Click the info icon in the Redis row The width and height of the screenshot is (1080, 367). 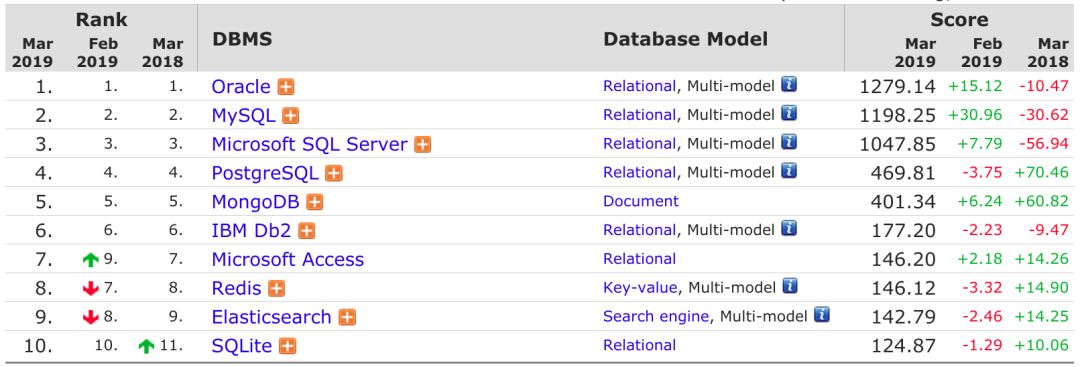(x=789, y=286)
